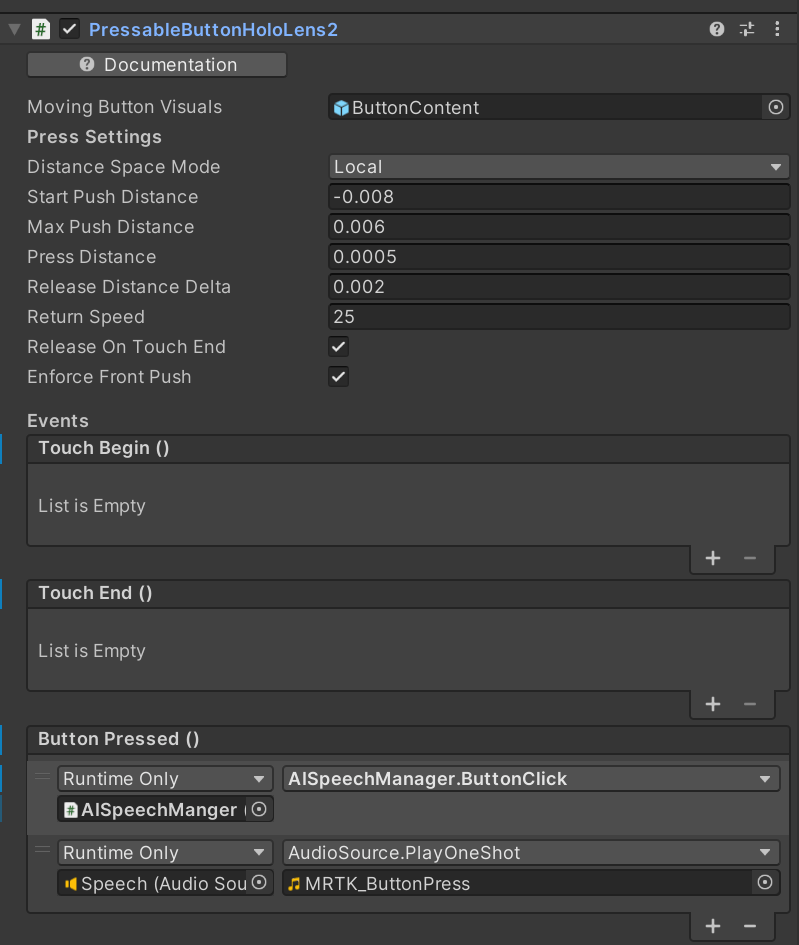Add a listener to Touch End event

[x=713, y=704]
